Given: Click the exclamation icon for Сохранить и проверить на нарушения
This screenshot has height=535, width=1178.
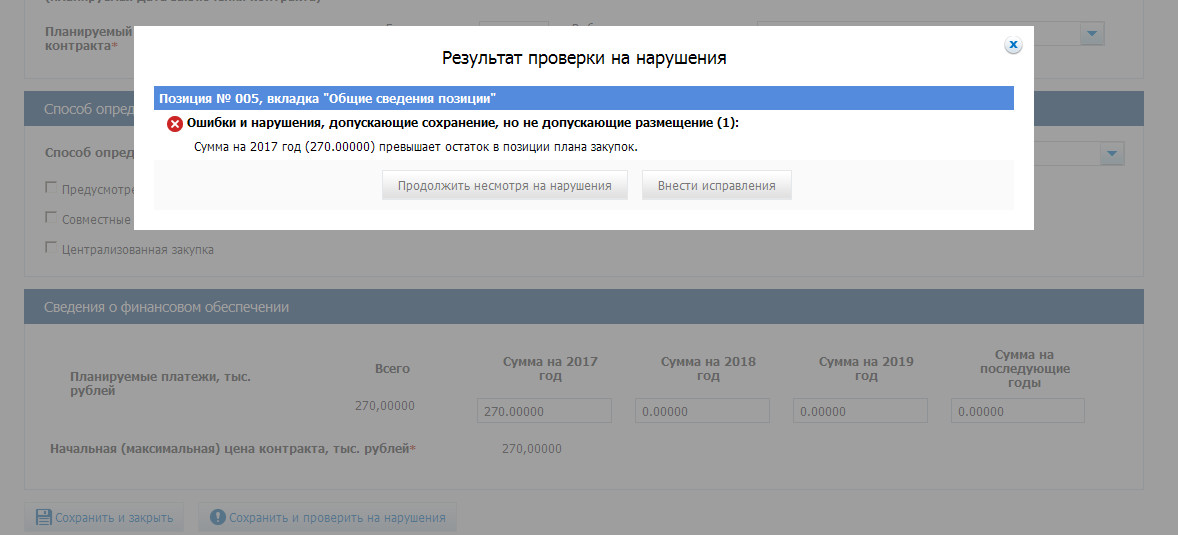Looking at the screenshot, I should point(217,517).
